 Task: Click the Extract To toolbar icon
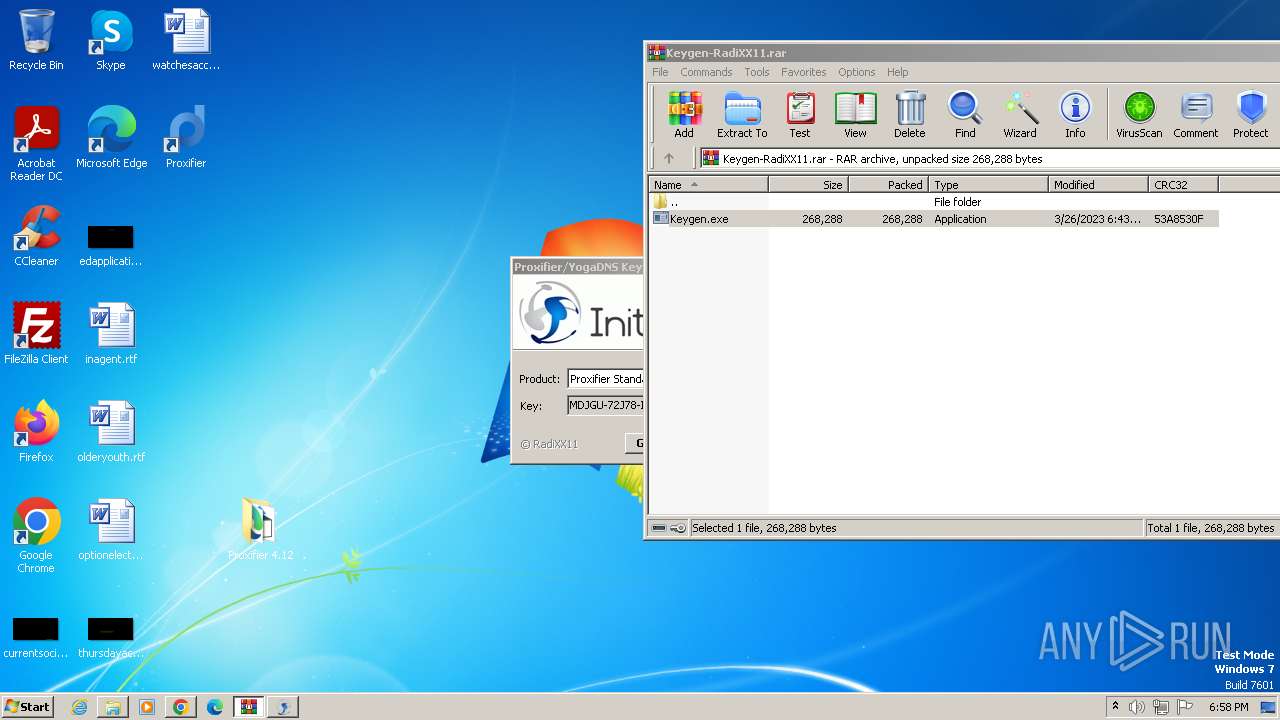[742, 115]
